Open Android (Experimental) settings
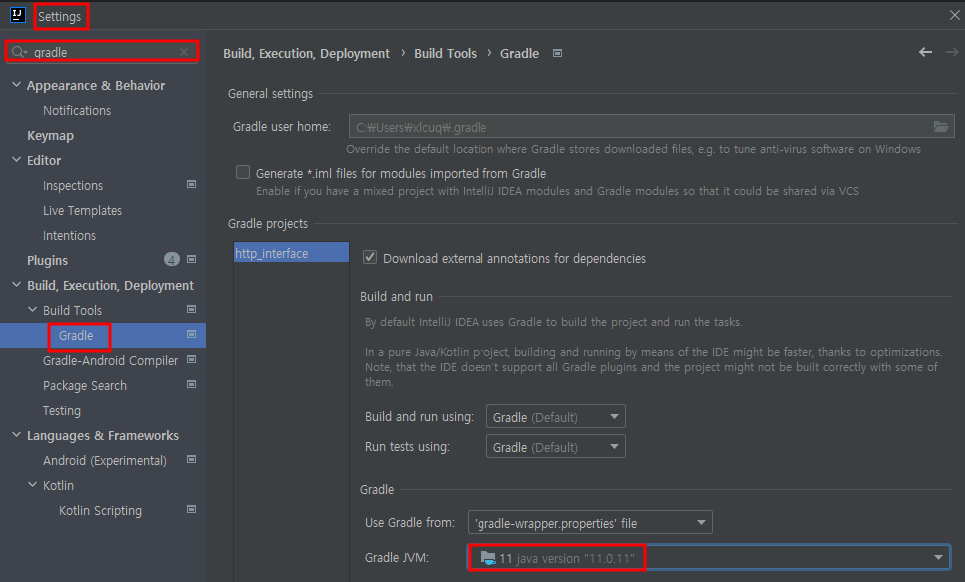This screenshot has width=965, height=582. [x=105, y=460]
